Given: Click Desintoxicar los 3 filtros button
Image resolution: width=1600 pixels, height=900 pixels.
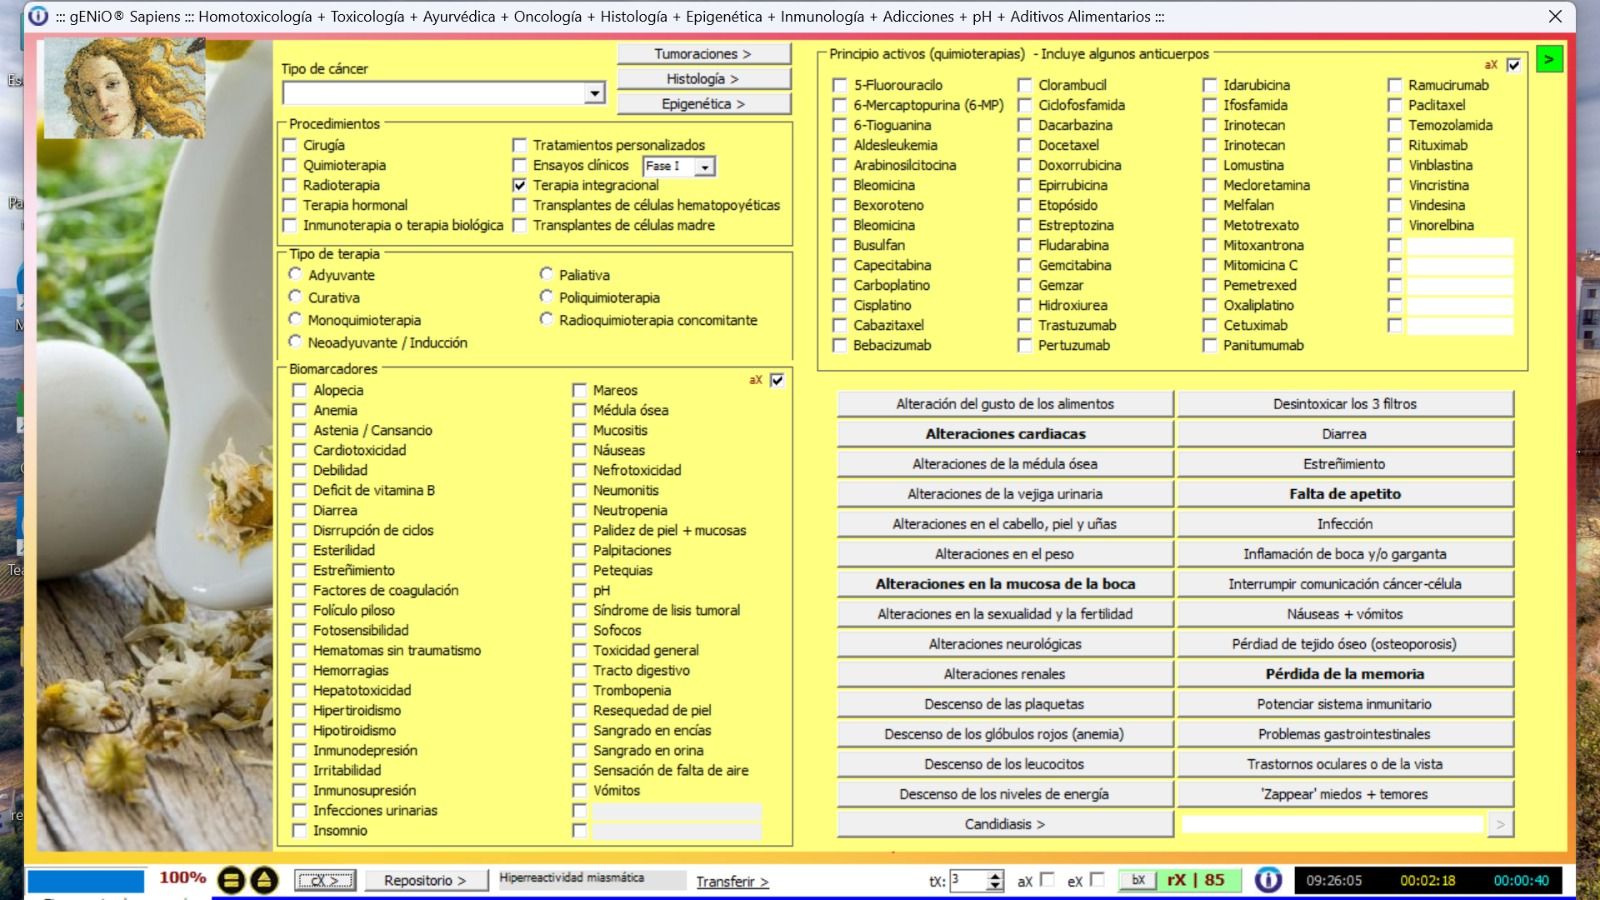Looking at the screenshot, I should coord(1345,404).
